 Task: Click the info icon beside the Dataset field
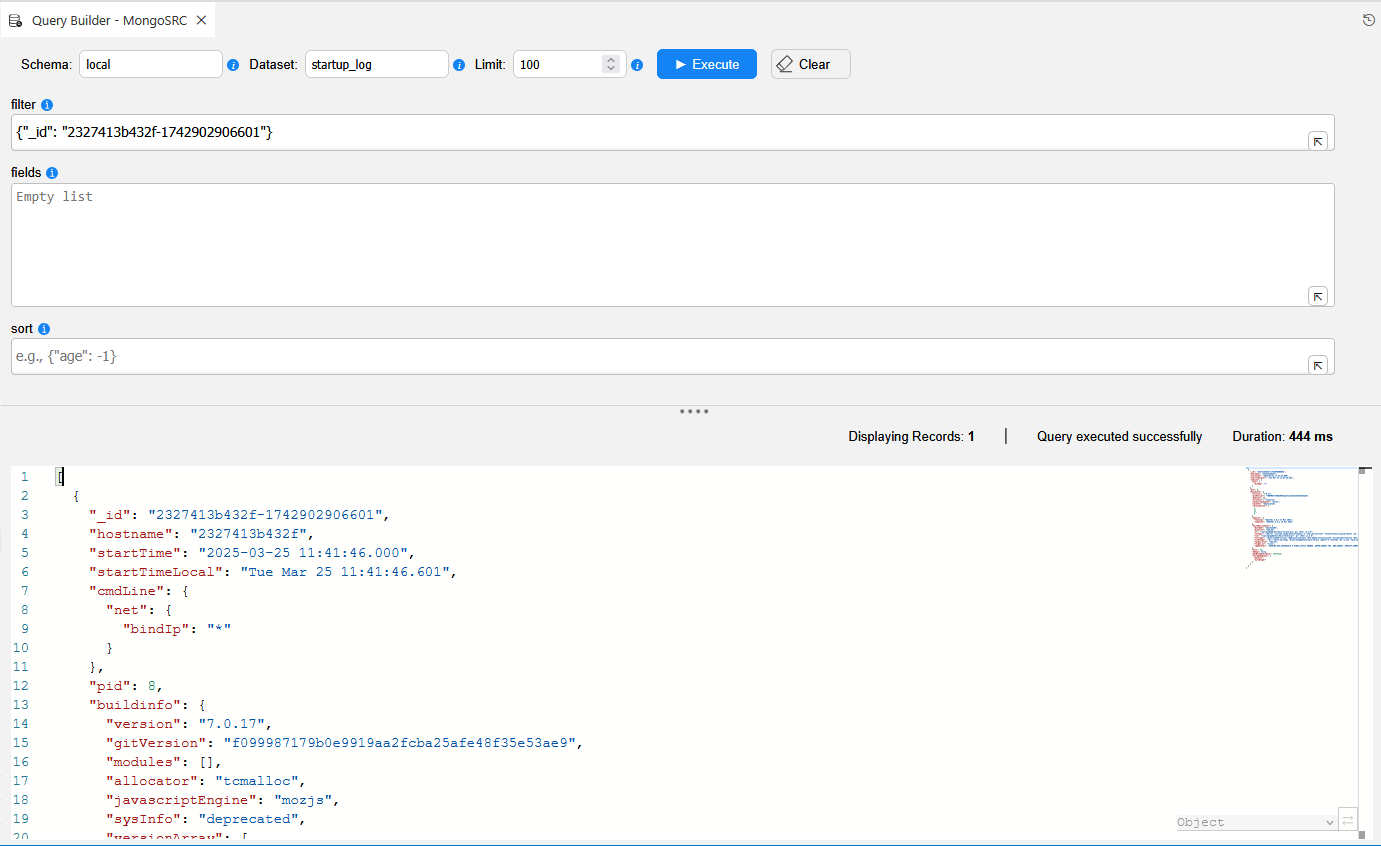(459, 65)
